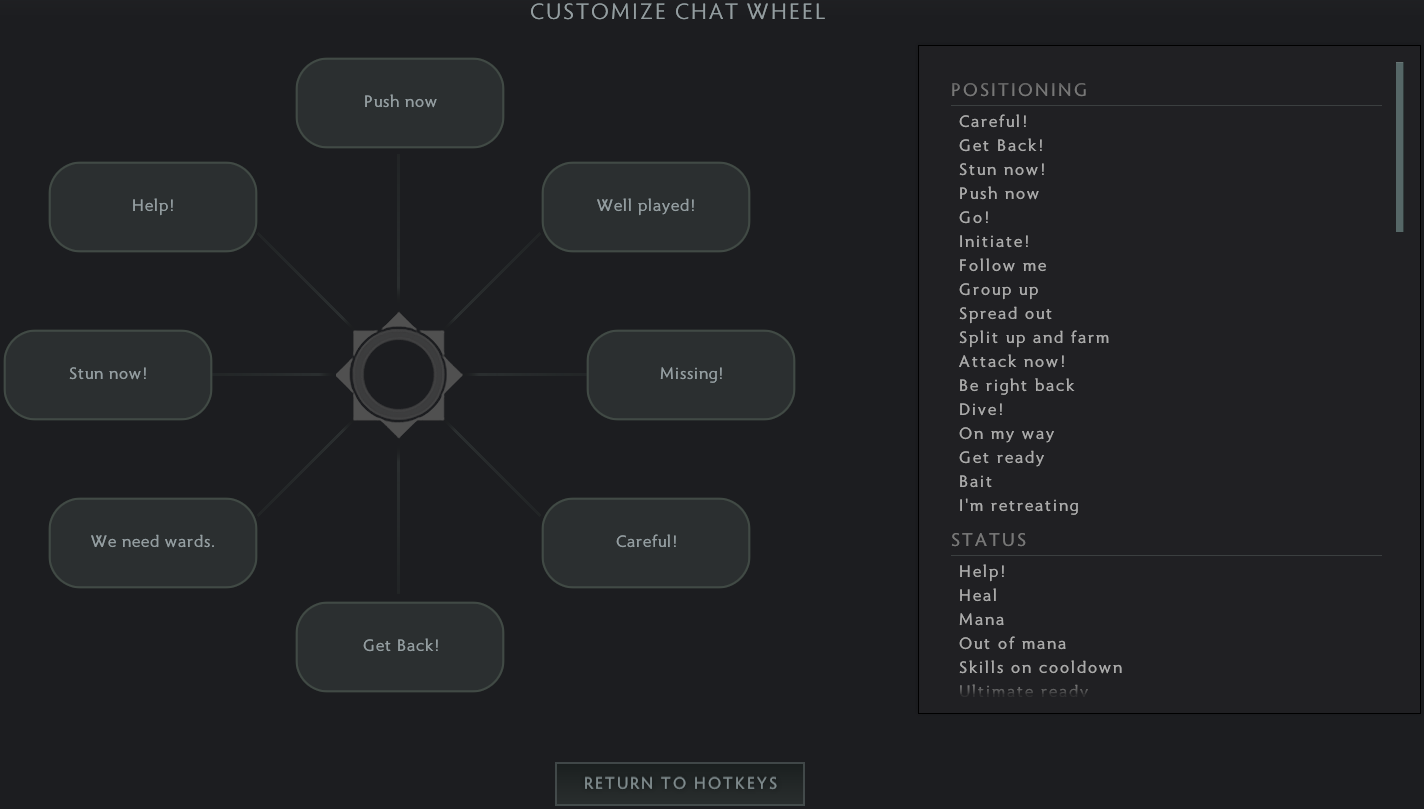The width and height of the screenshot is (1424, 809).
Task: Click the Positioning section header
Action: point(1019,90)
